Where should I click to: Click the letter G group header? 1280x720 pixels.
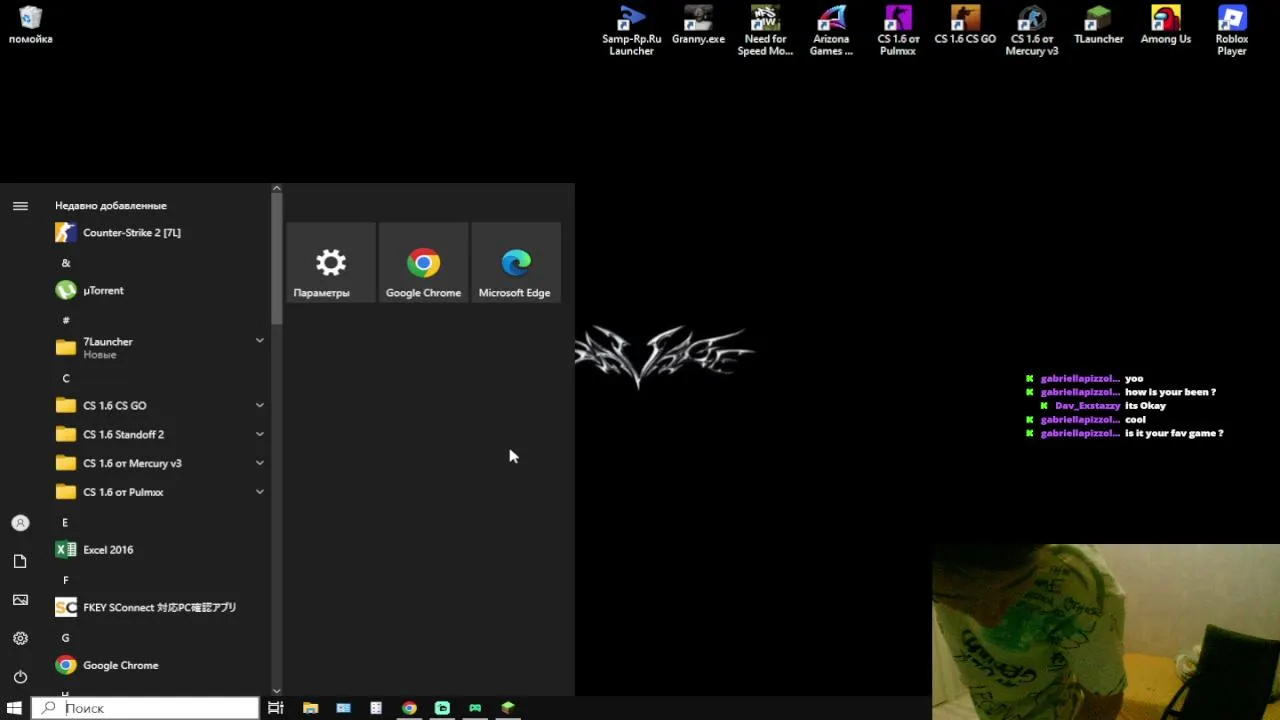coord(66,637)
